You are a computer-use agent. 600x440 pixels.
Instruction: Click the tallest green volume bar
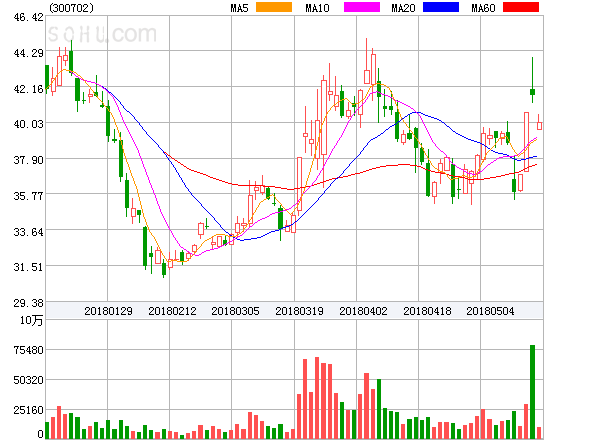tap(532, 392)
